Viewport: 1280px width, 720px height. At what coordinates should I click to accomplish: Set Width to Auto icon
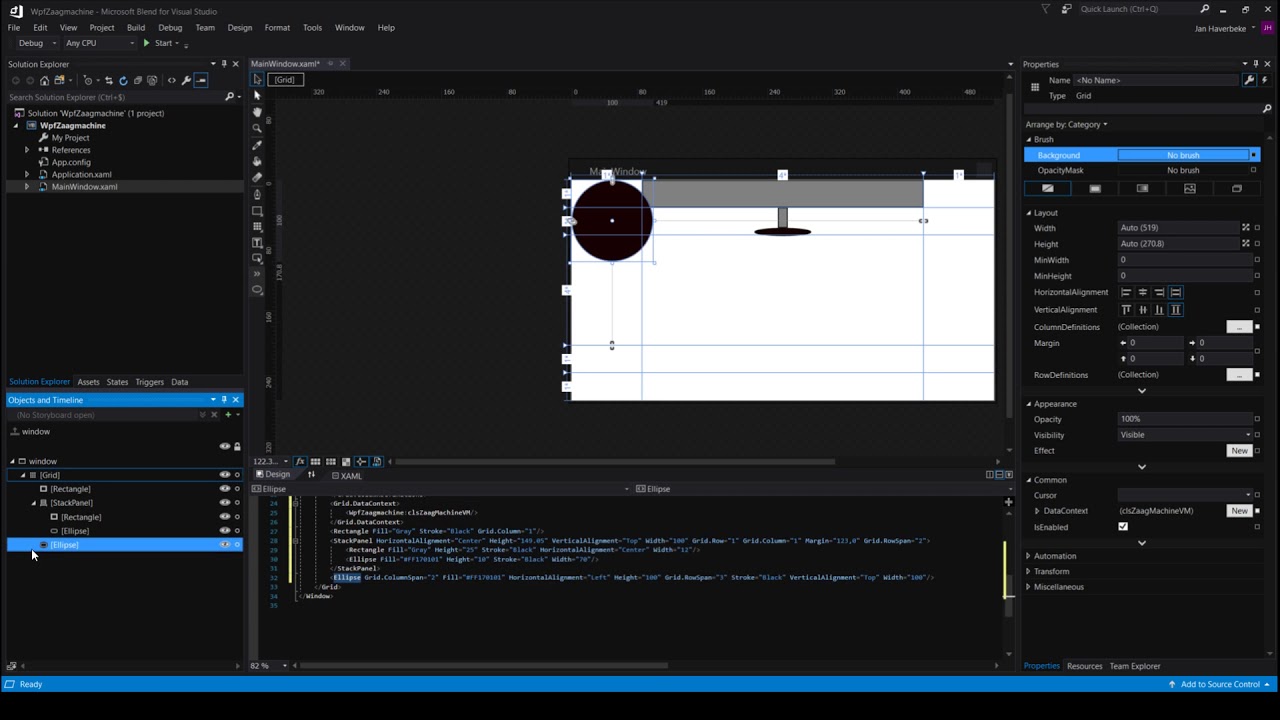[1246, 228]
